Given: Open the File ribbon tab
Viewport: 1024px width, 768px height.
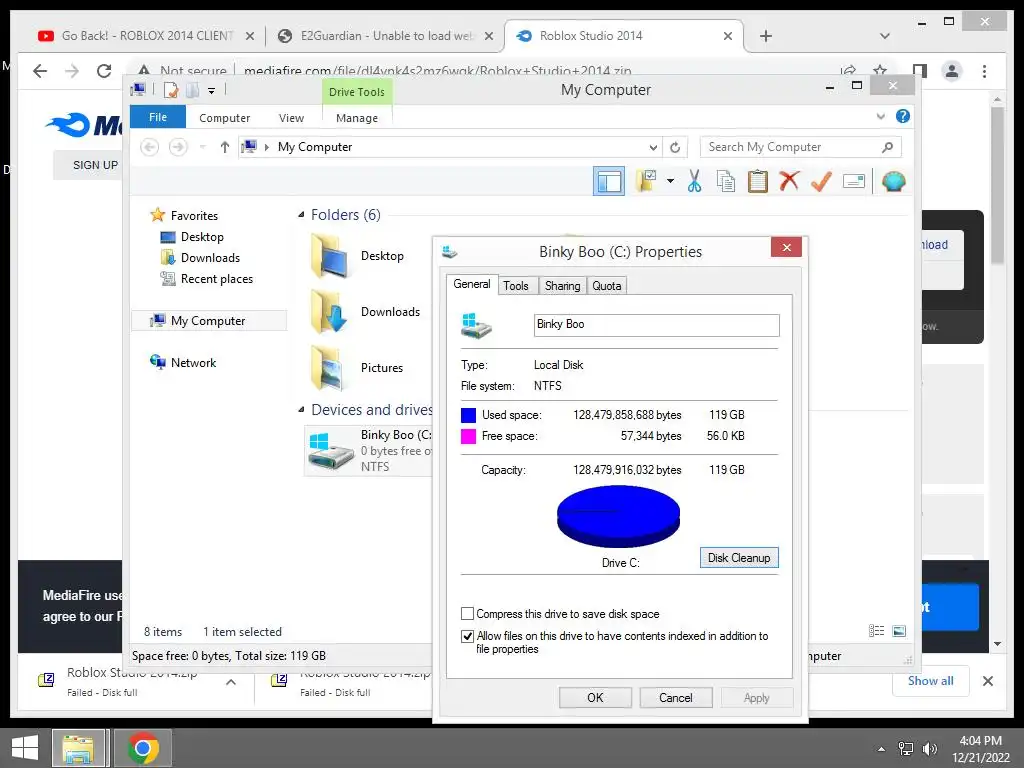Looking at the screenshot, I should [x=158, y=117].
